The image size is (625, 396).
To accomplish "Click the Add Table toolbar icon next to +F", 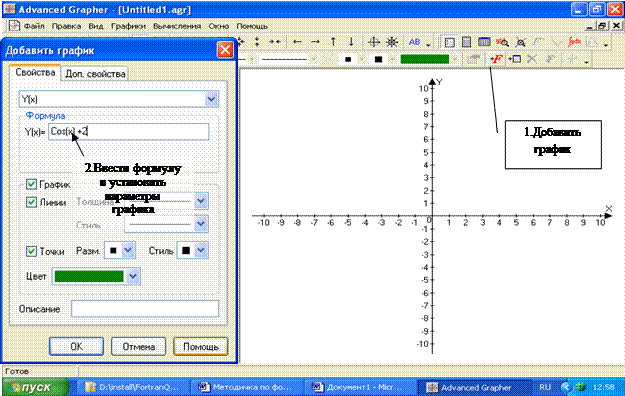I will (515, 59).
